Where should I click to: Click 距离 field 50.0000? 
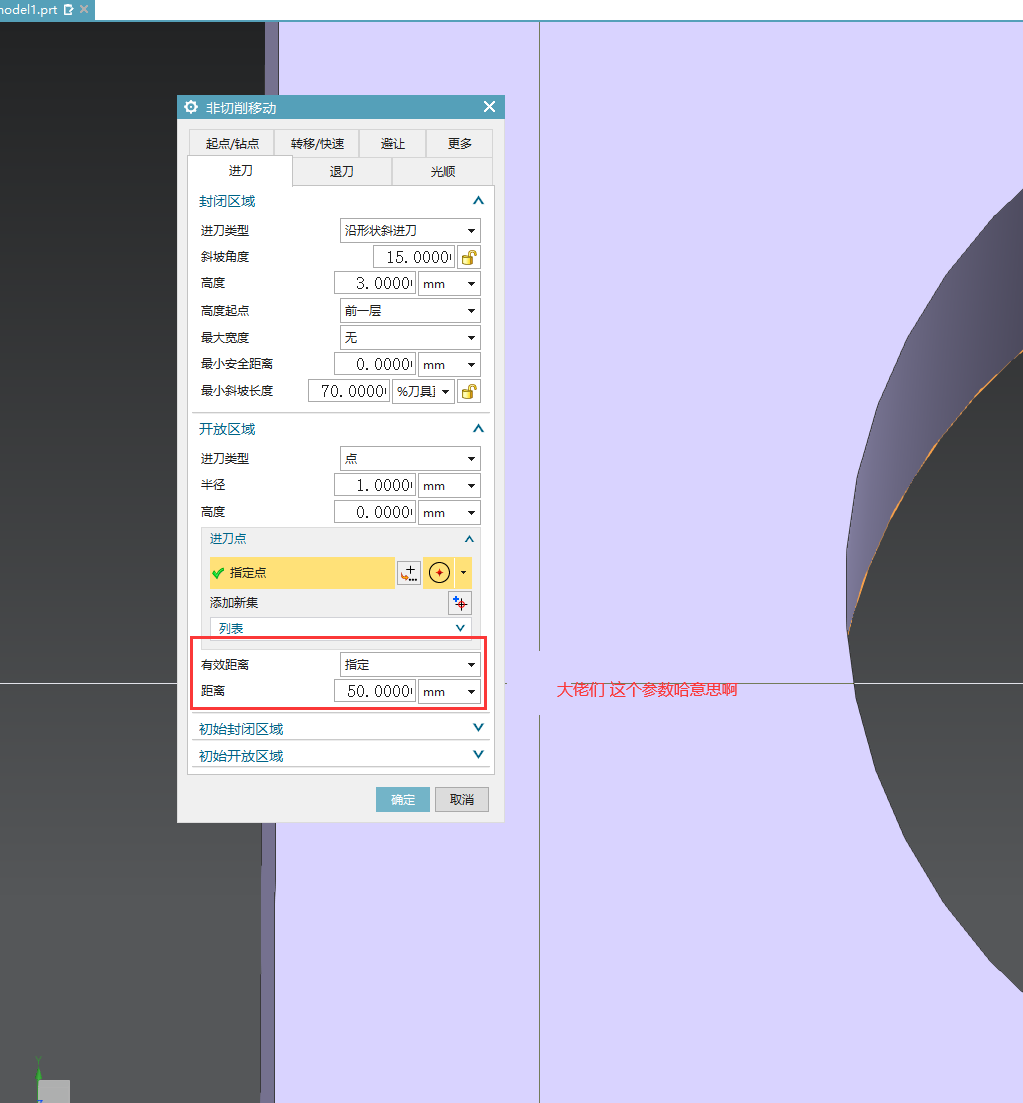pyautogui.click(x=375, y=691)
